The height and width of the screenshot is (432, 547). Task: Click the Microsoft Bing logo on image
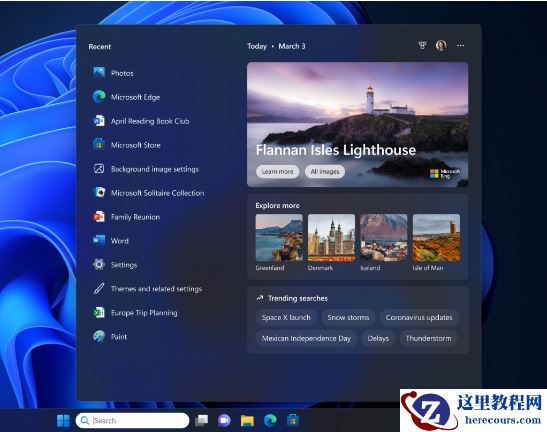pyautogui.click(x=445, y=173)
